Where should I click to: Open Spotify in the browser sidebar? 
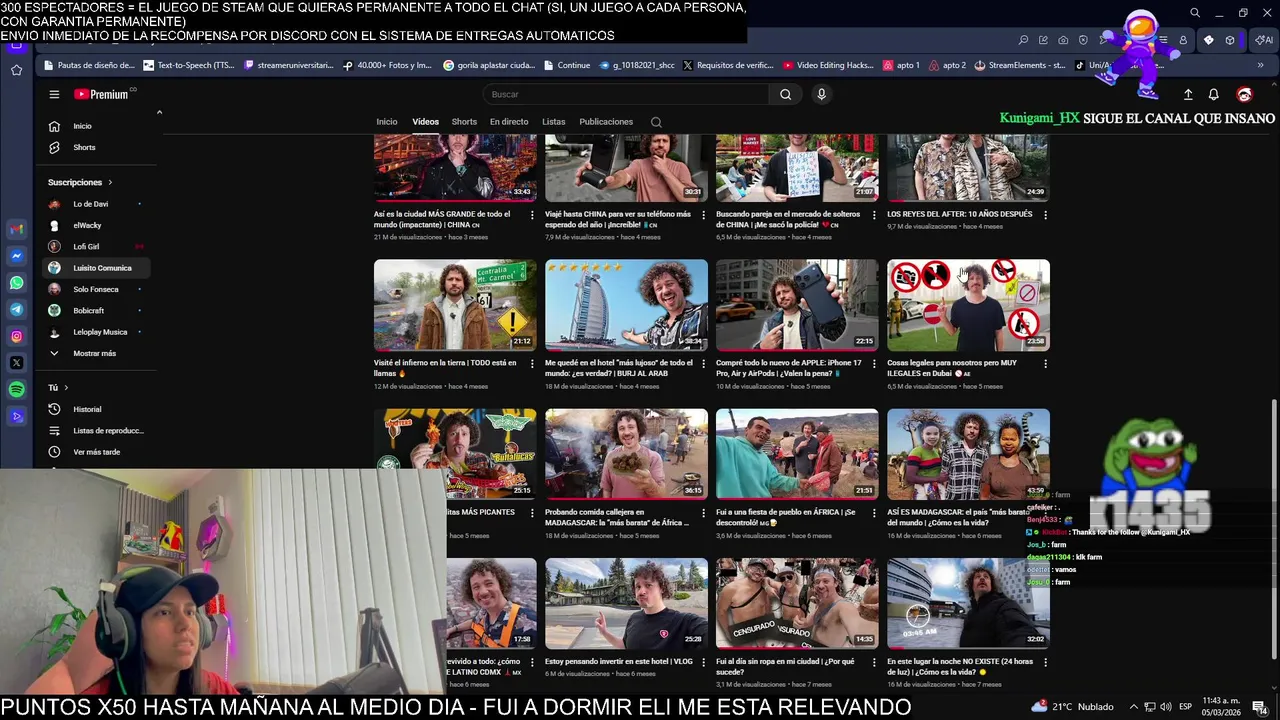pos(16,389)
